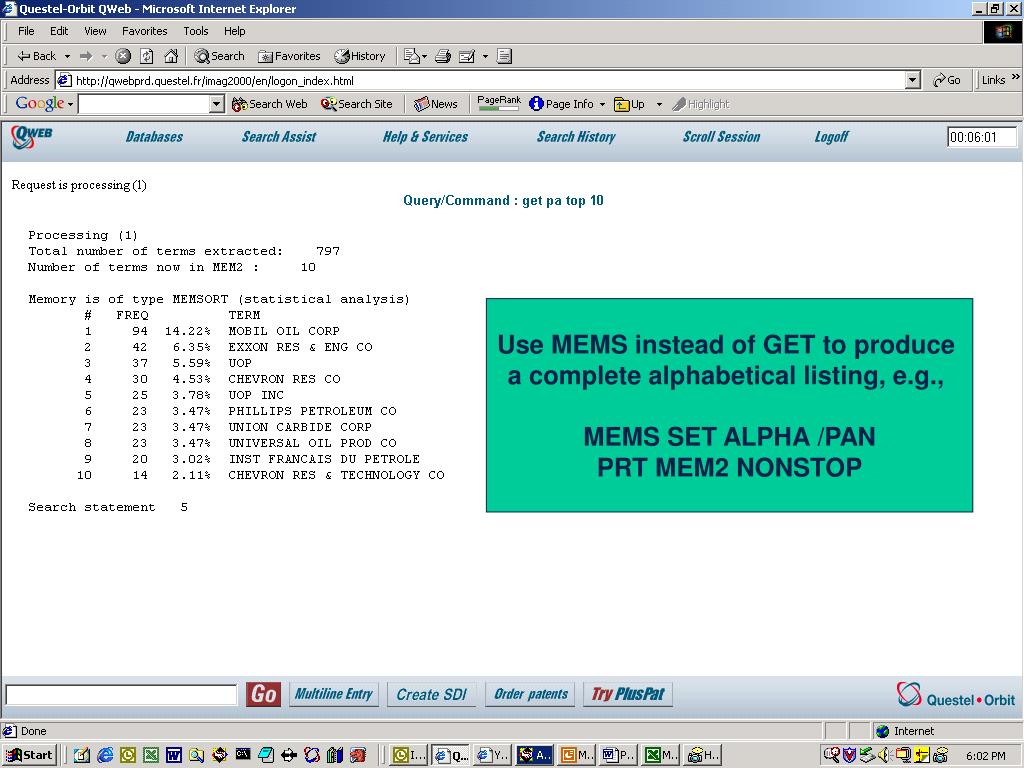The image size is (1024, 768).
Task: Open Help & Services
Action: tap(425, 136)
